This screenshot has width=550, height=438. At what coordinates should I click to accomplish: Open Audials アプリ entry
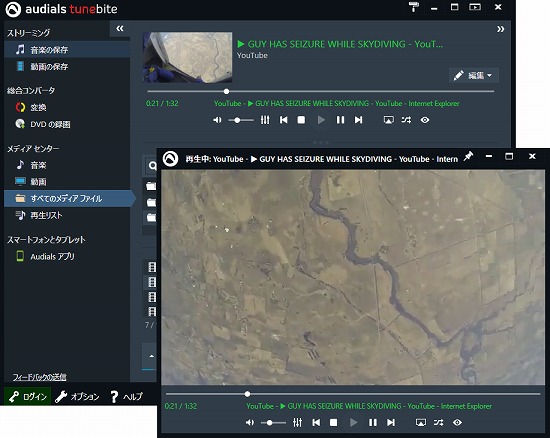pyautogui.click(x=67, y=256)
